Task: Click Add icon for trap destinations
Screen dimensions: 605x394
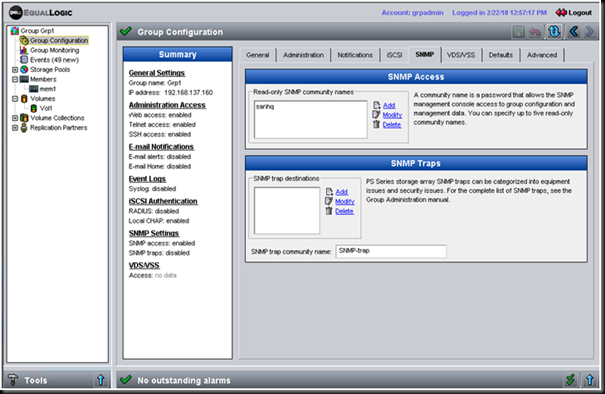Action: click(x=329, y=191)
